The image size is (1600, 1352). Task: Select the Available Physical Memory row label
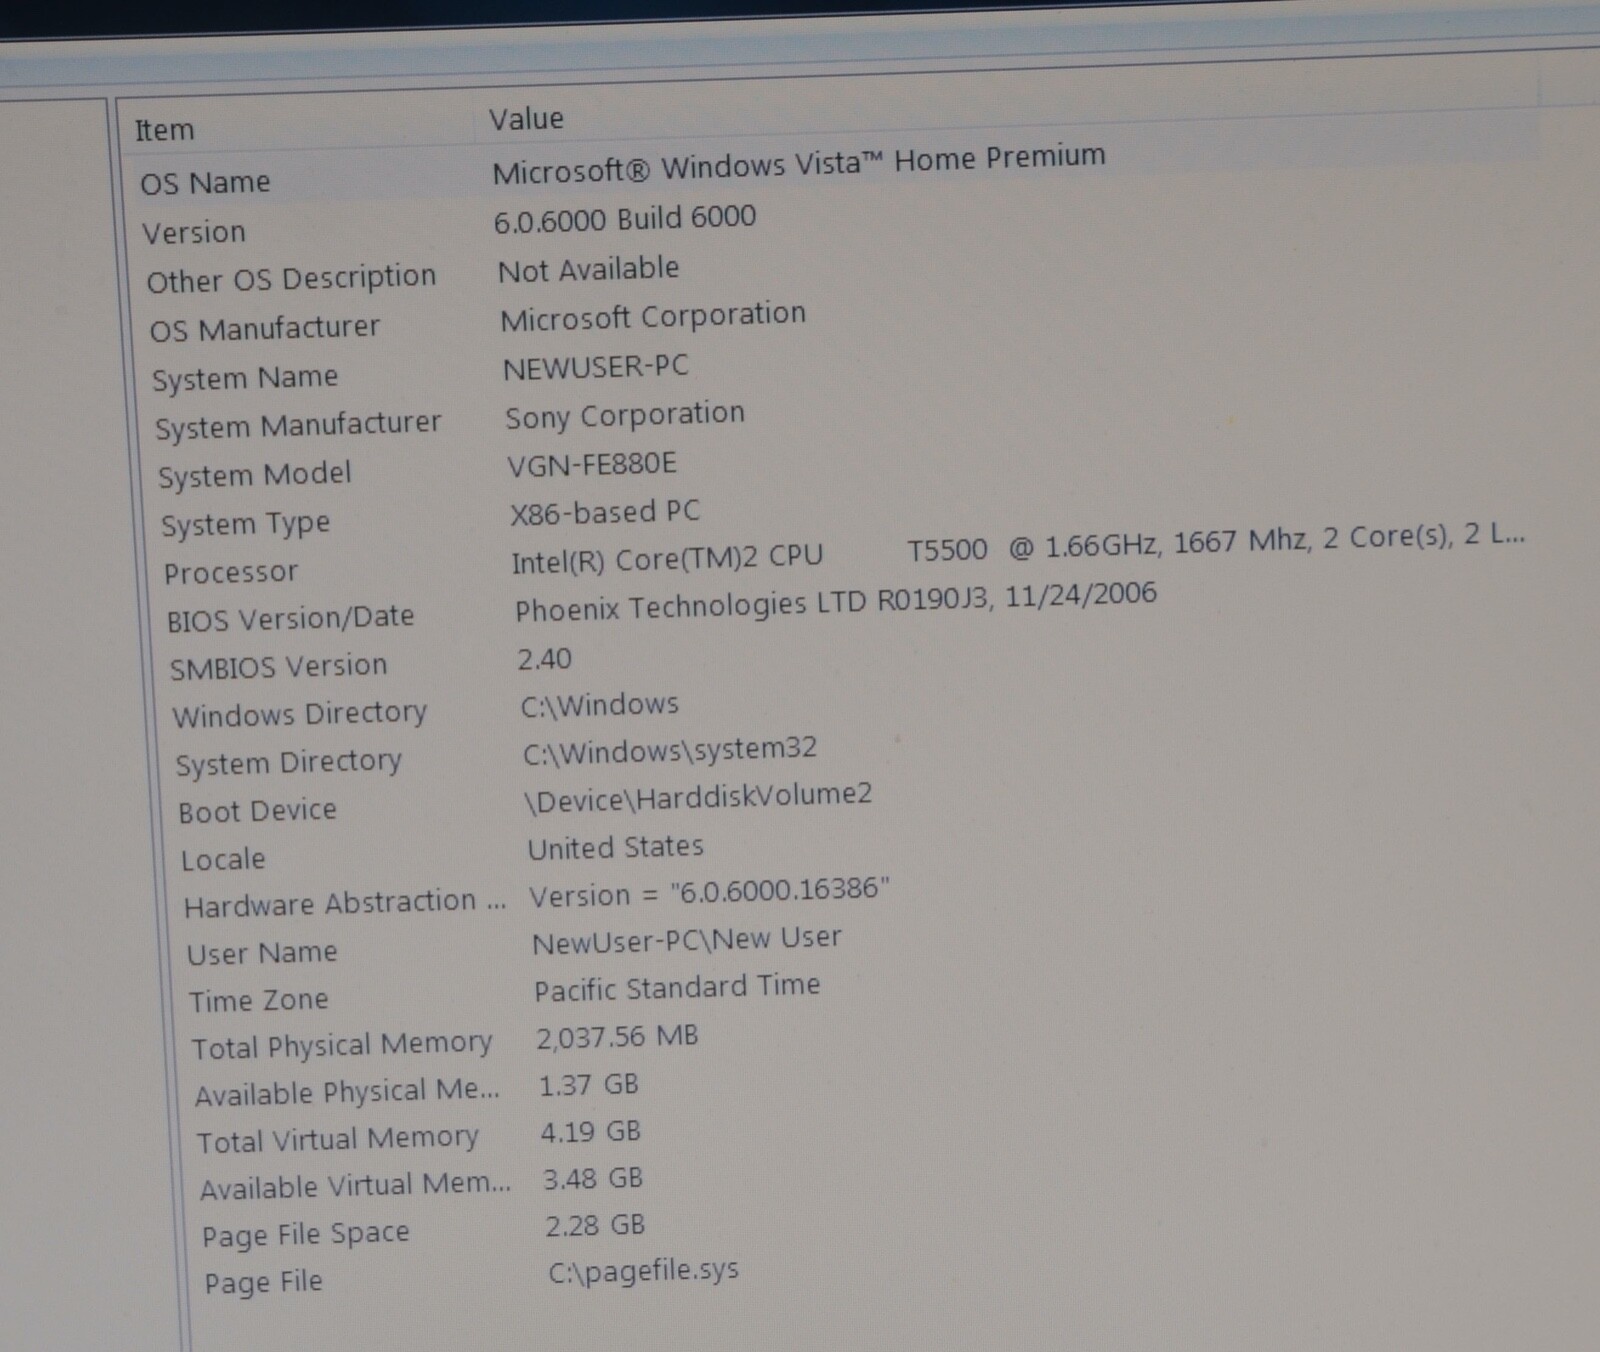(347, 1092)
